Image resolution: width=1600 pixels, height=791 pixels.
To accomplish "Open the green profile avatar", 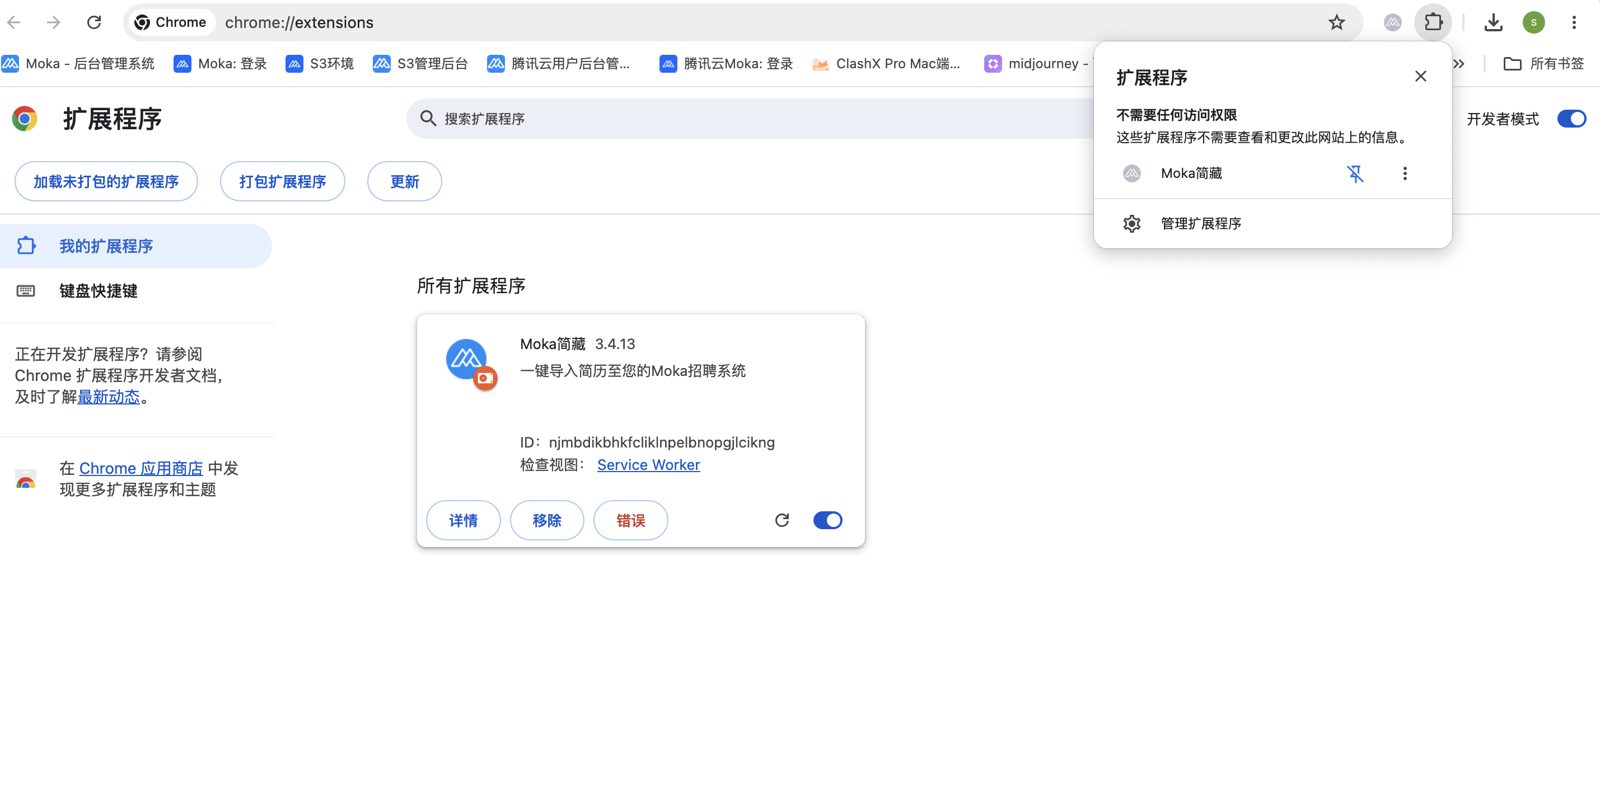I will coord(1534,22).
